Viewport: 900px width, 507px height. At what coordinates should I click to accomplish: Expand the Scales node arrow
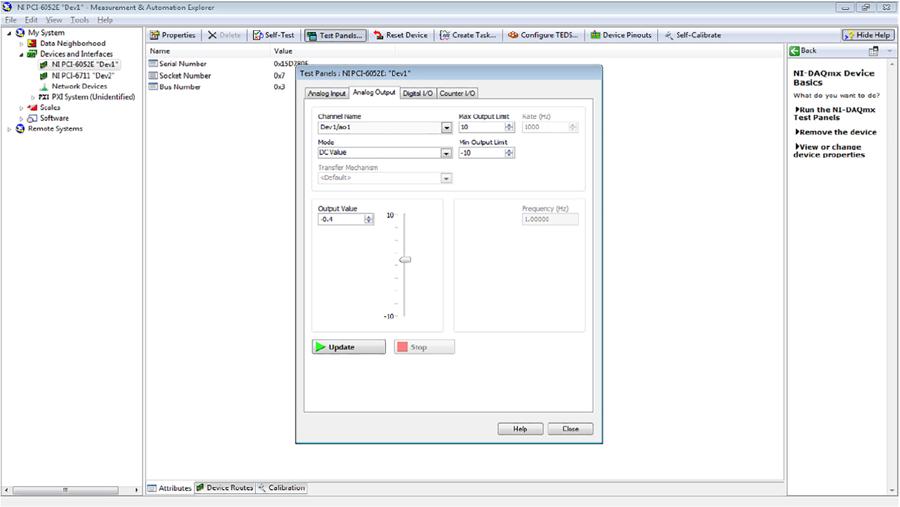[x=21, y=108]
